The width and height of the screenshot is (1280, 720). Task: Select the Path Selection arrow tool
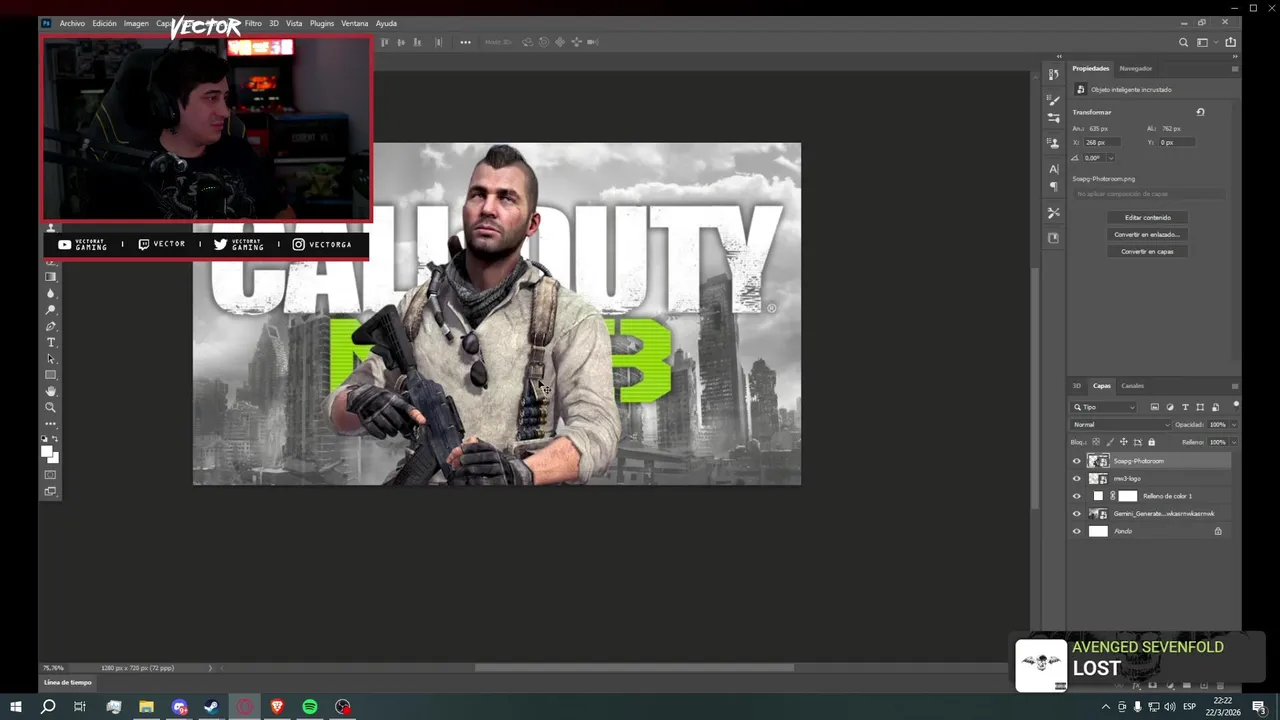coord(51,359)
